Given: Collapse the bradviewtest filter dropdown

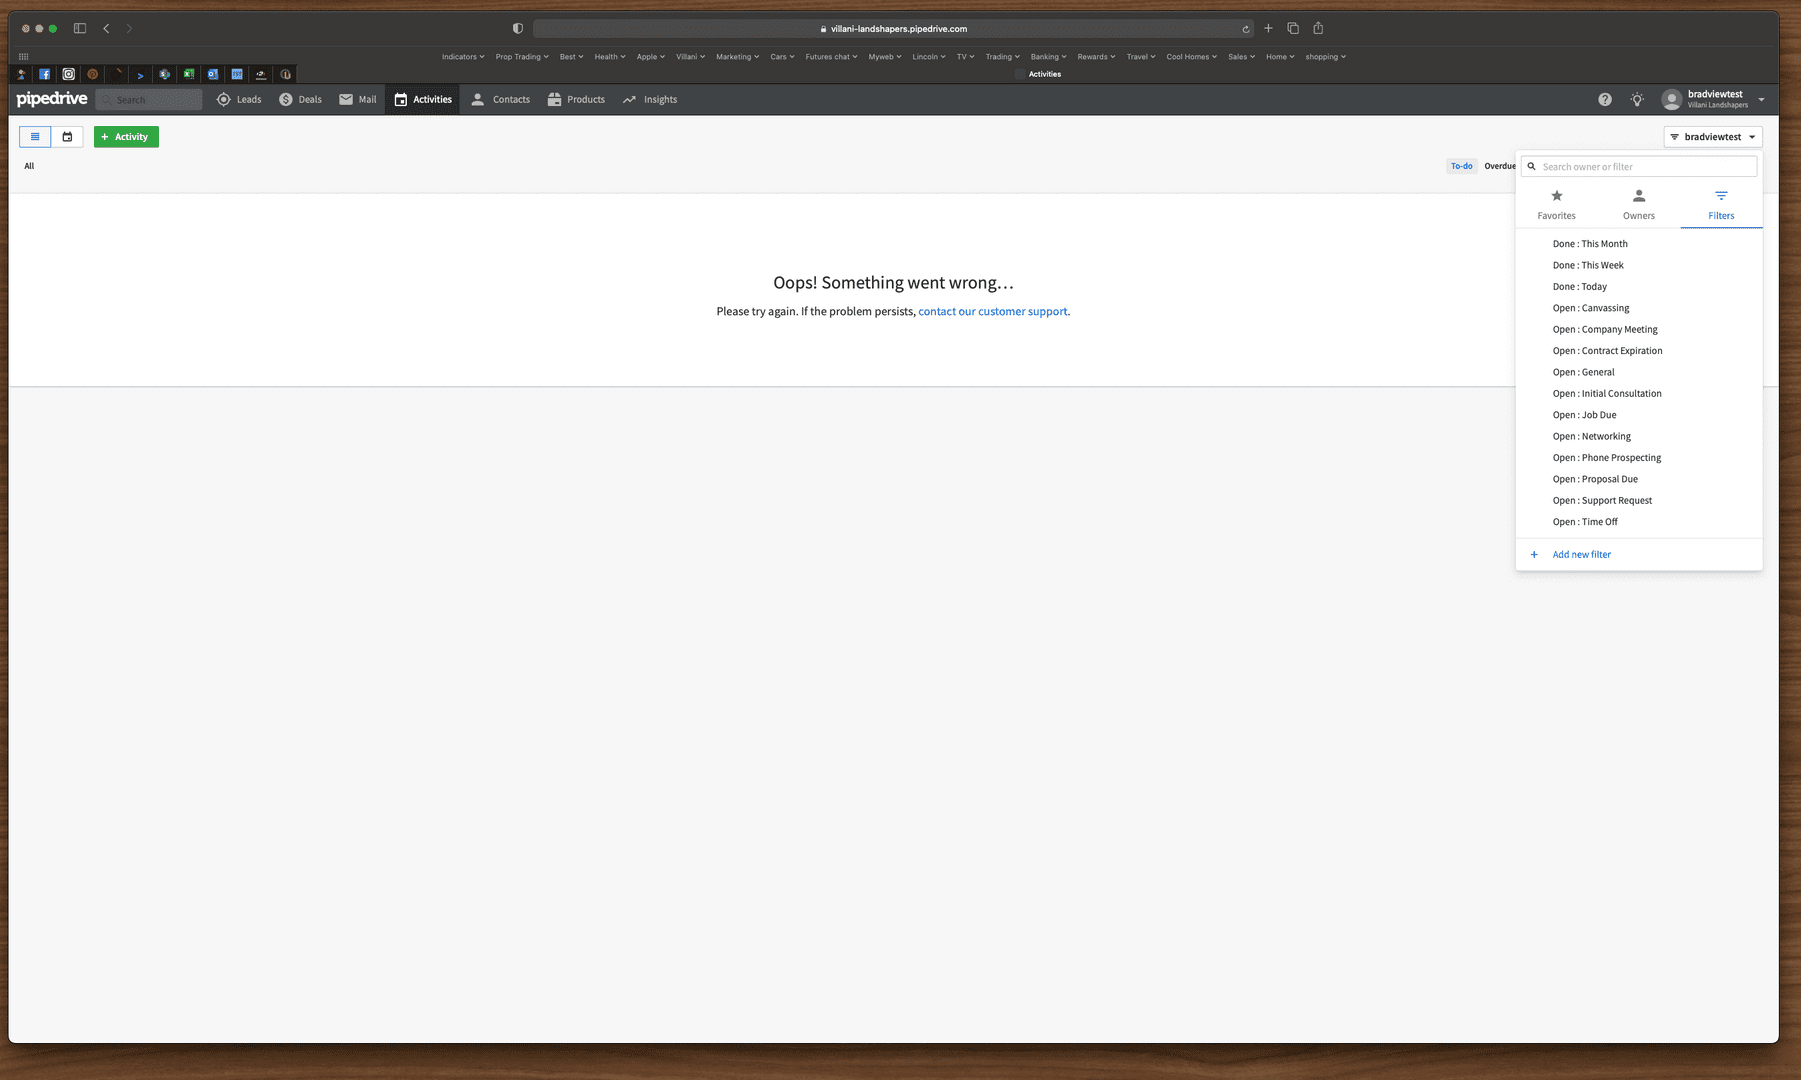Looking at the screenshot, I should tap(1713, 137).
